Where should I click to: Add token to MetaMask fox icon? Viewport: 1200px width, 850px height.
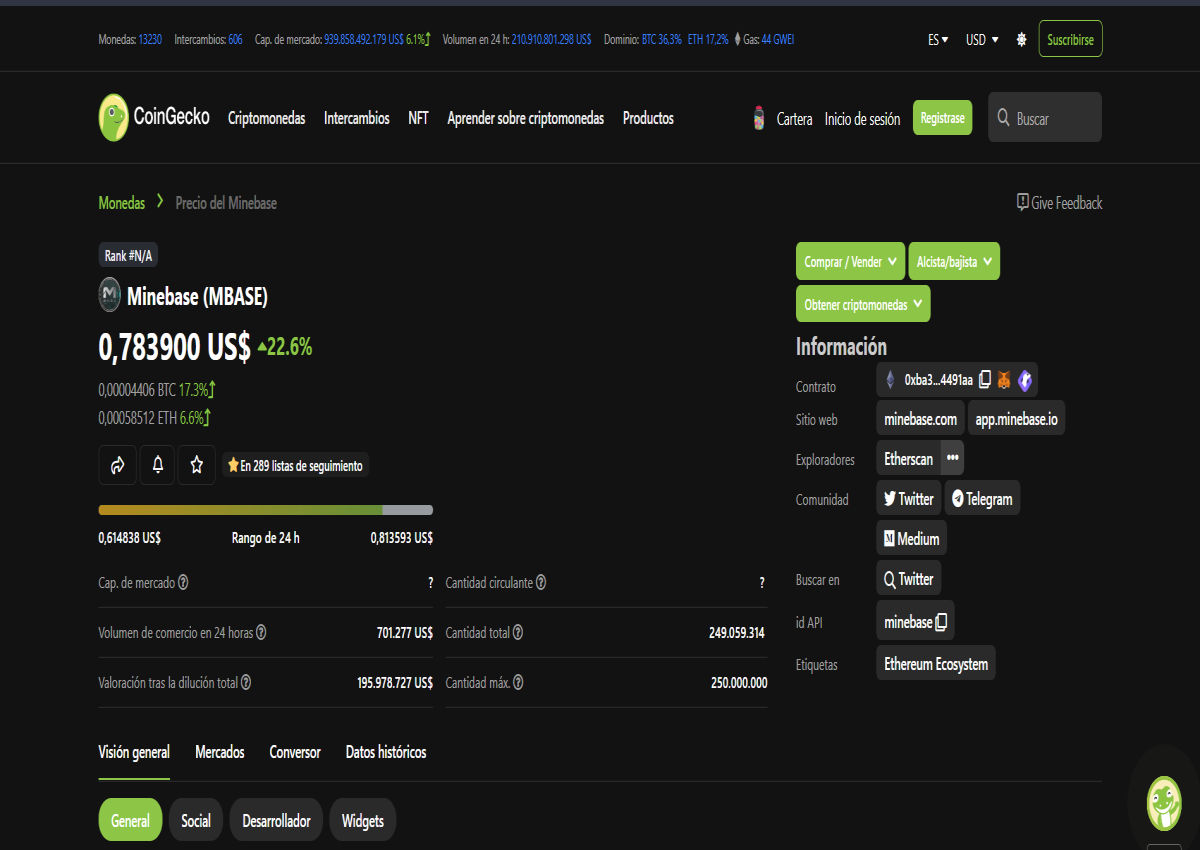tap(1004, 380)
